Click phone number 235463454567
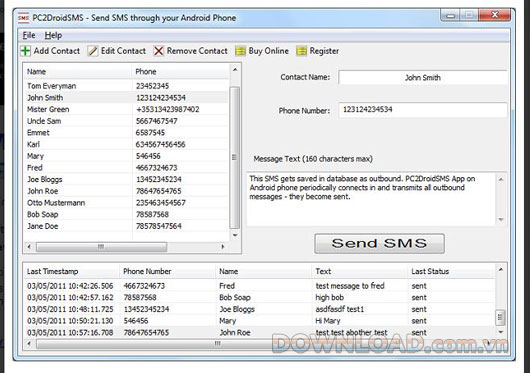 161,203
